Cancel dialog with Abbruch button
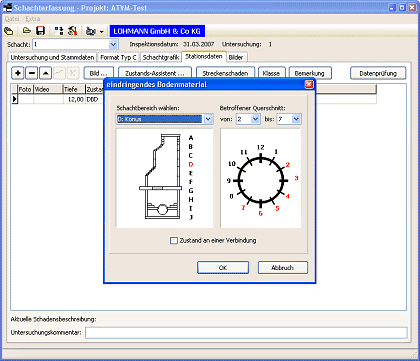 (x=282, y=268)
